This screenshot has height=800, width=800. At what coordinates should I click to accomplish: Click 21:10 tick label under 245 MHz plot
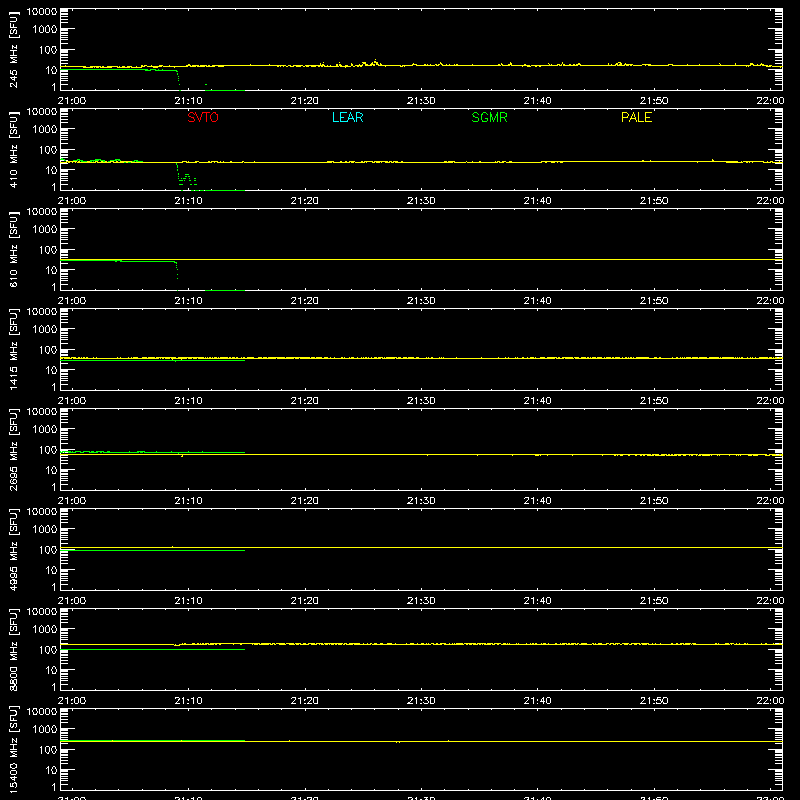pos(188,101)
